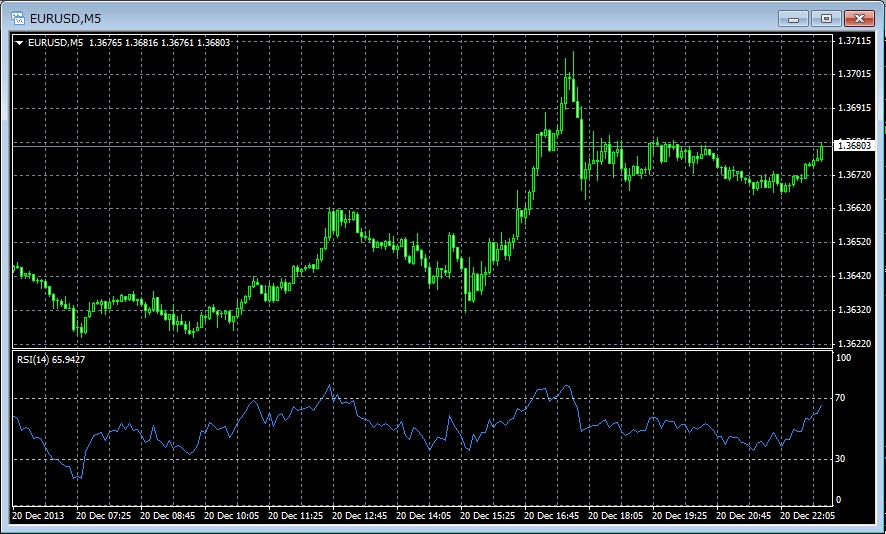This screenshot has width=886, height=534.
Task: Maximize the EURUSD,M5 chart window
Action: point(826,18)
